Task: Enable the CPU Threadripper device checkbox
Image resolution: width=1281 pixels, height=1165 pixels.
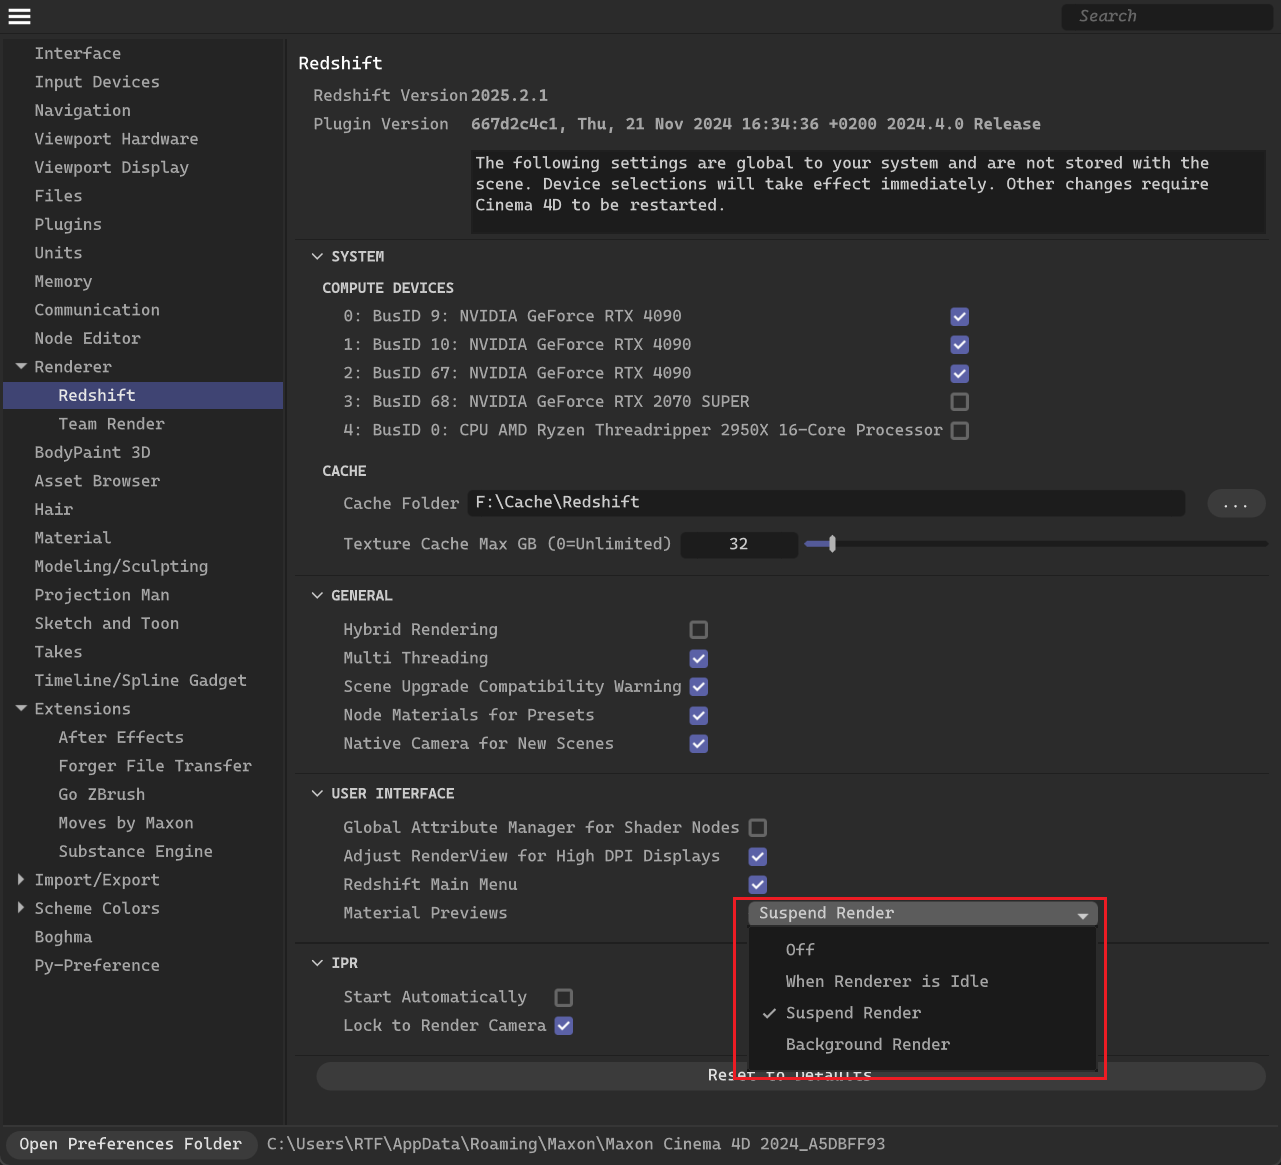Action: click(x=960, y=431)
